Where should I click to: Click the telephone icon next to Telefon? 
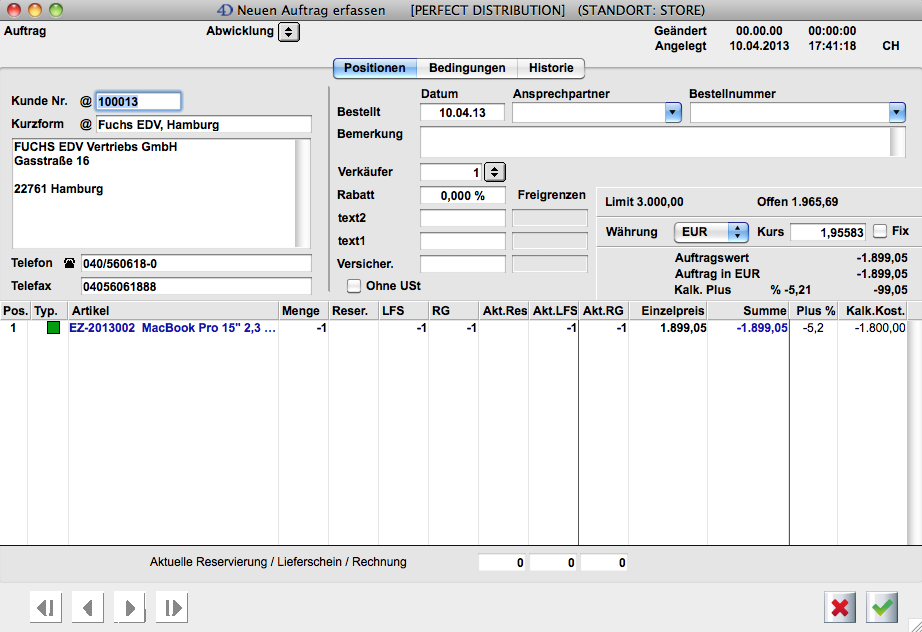[x=69, y=263]
